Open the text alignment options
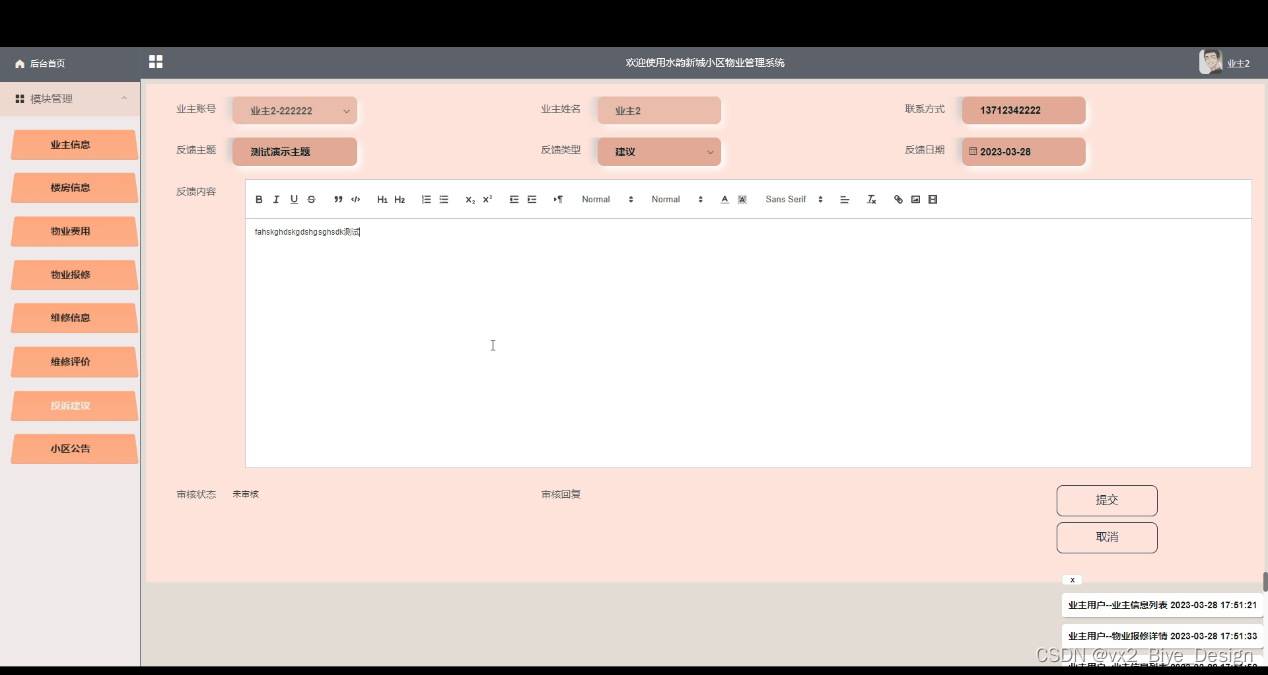 coord(845,200)
